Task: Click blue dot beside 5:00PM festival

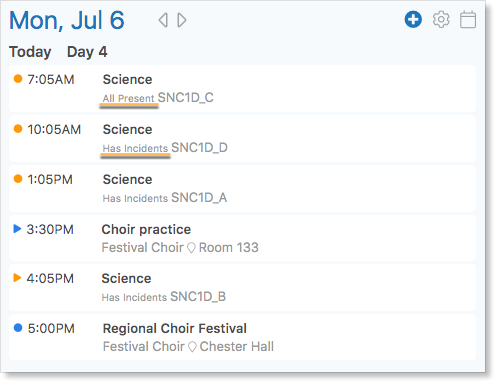Action: pyautogui.click(x=18, y=328)
